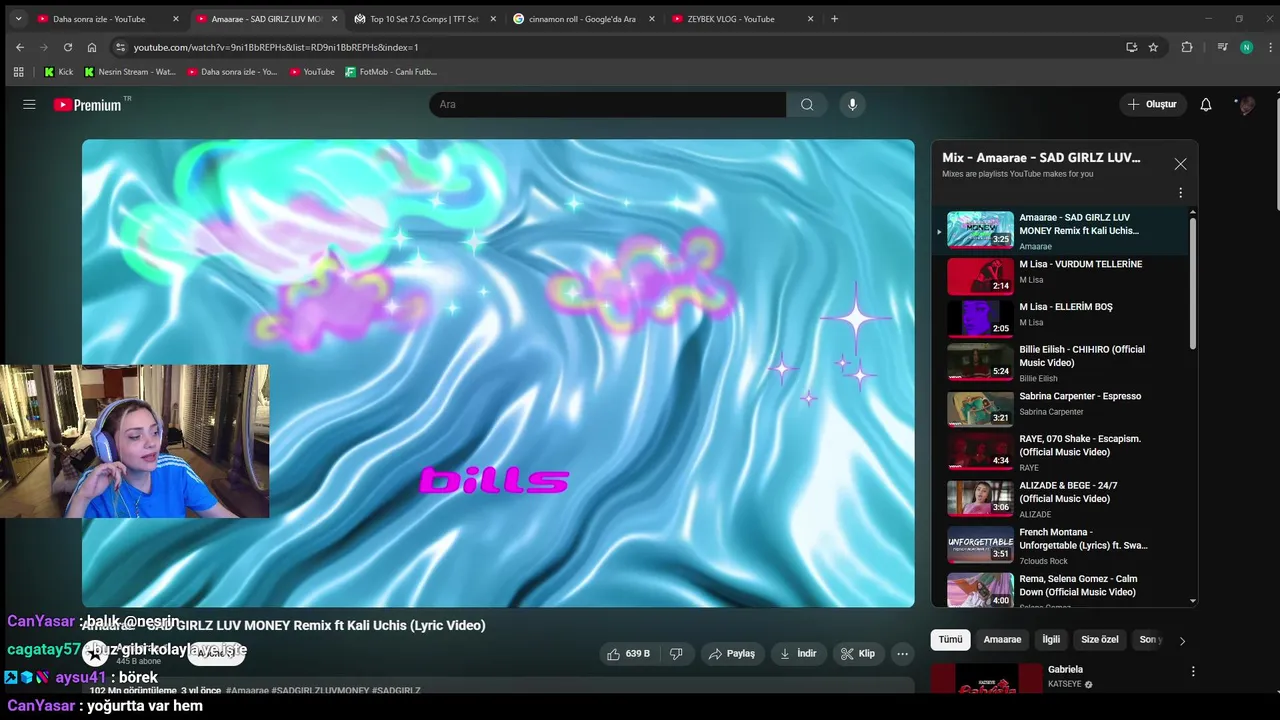Play French Montana Unforgettable from mix

pyautogui.click(x=1060, y=546)
